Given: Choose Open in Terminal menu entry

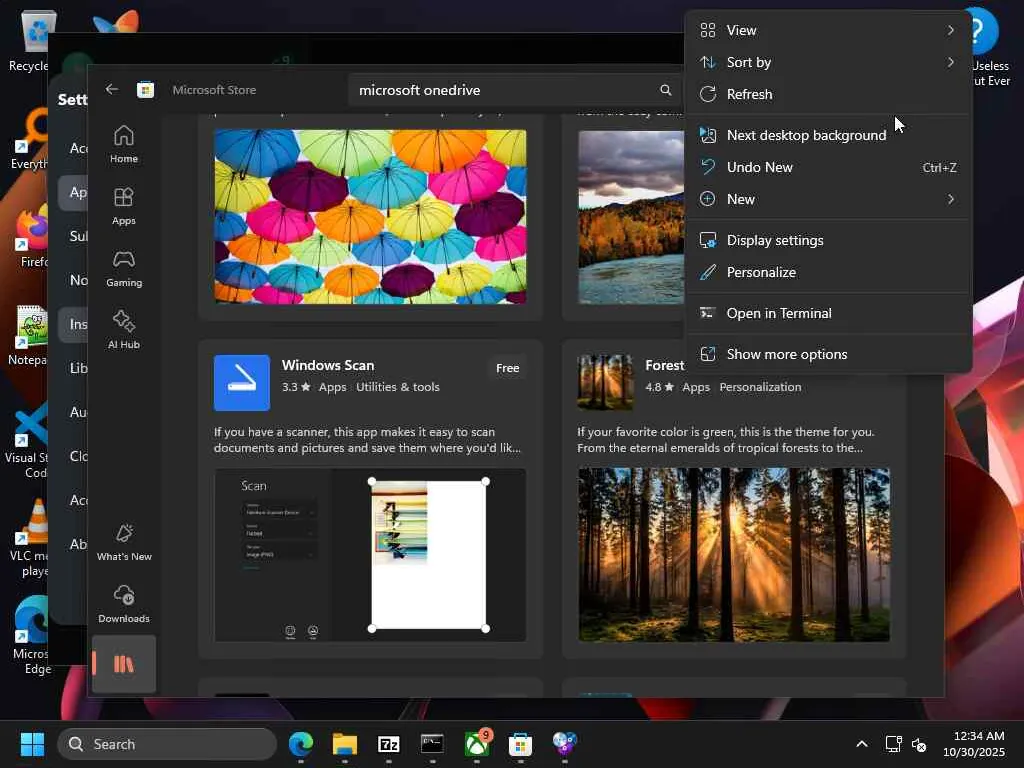Looking at the screenshot, I should pyautogui.click(x=779, y=313).
